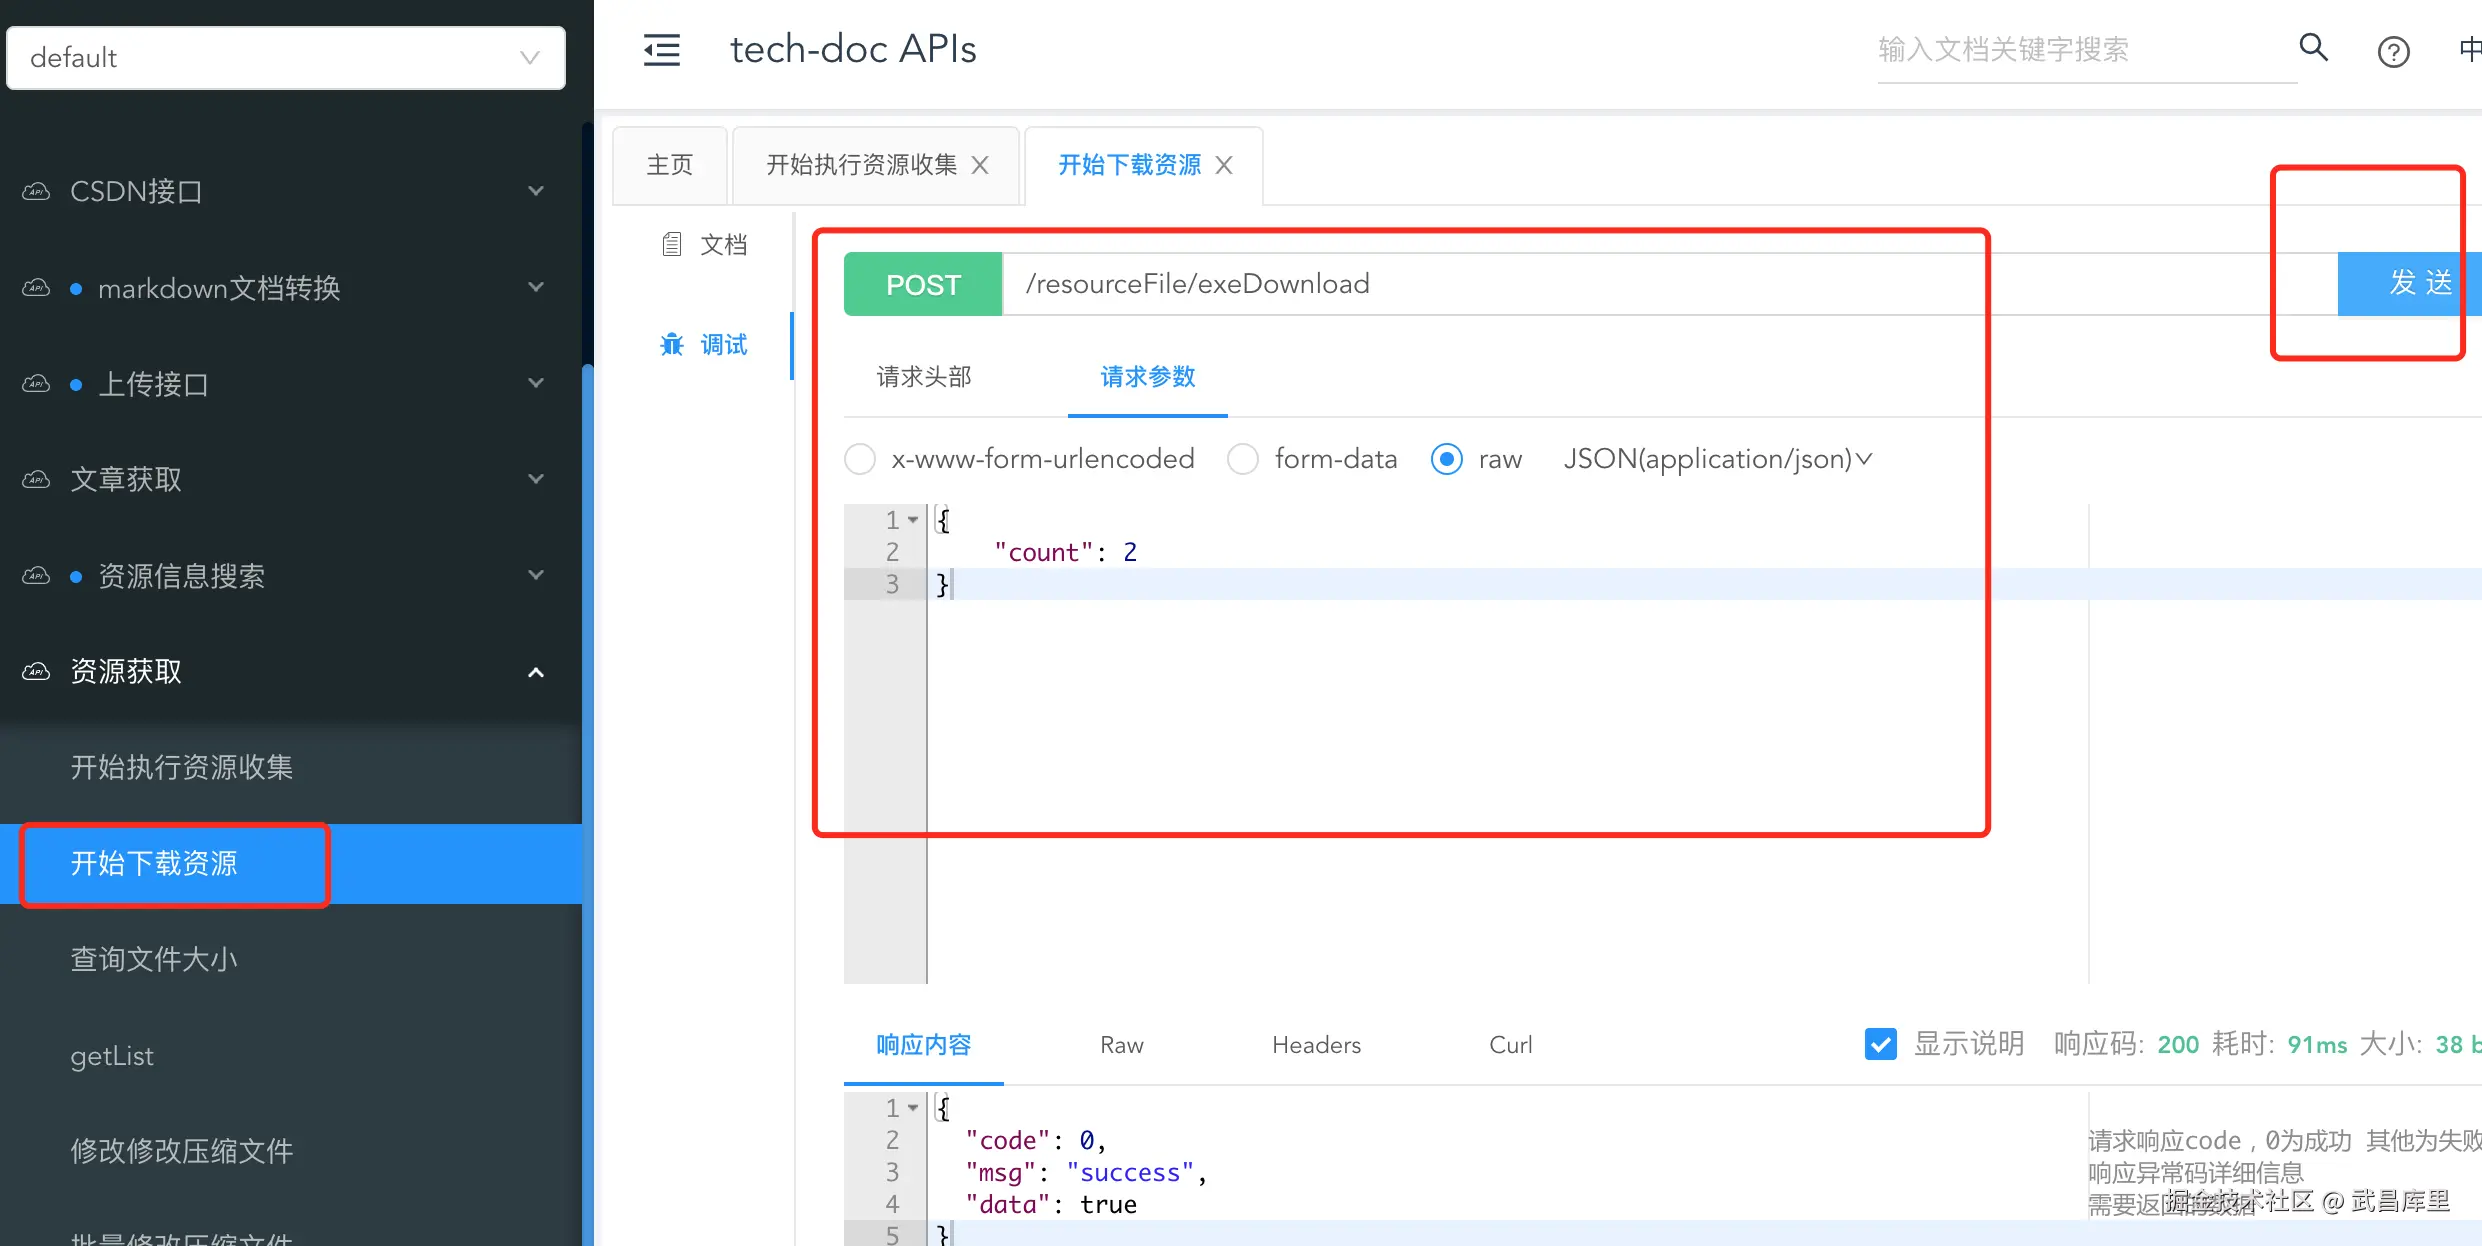Open the 查询文件大小 API item
The height and width of the screenshot is (1246, 2482).
(x=154, y=960)
